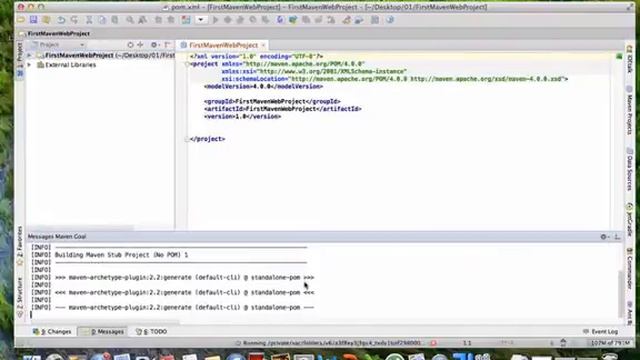Expand the FirstMavenWebProject tree node
Screen dimensions: 640x360
[x=29, y=55]
